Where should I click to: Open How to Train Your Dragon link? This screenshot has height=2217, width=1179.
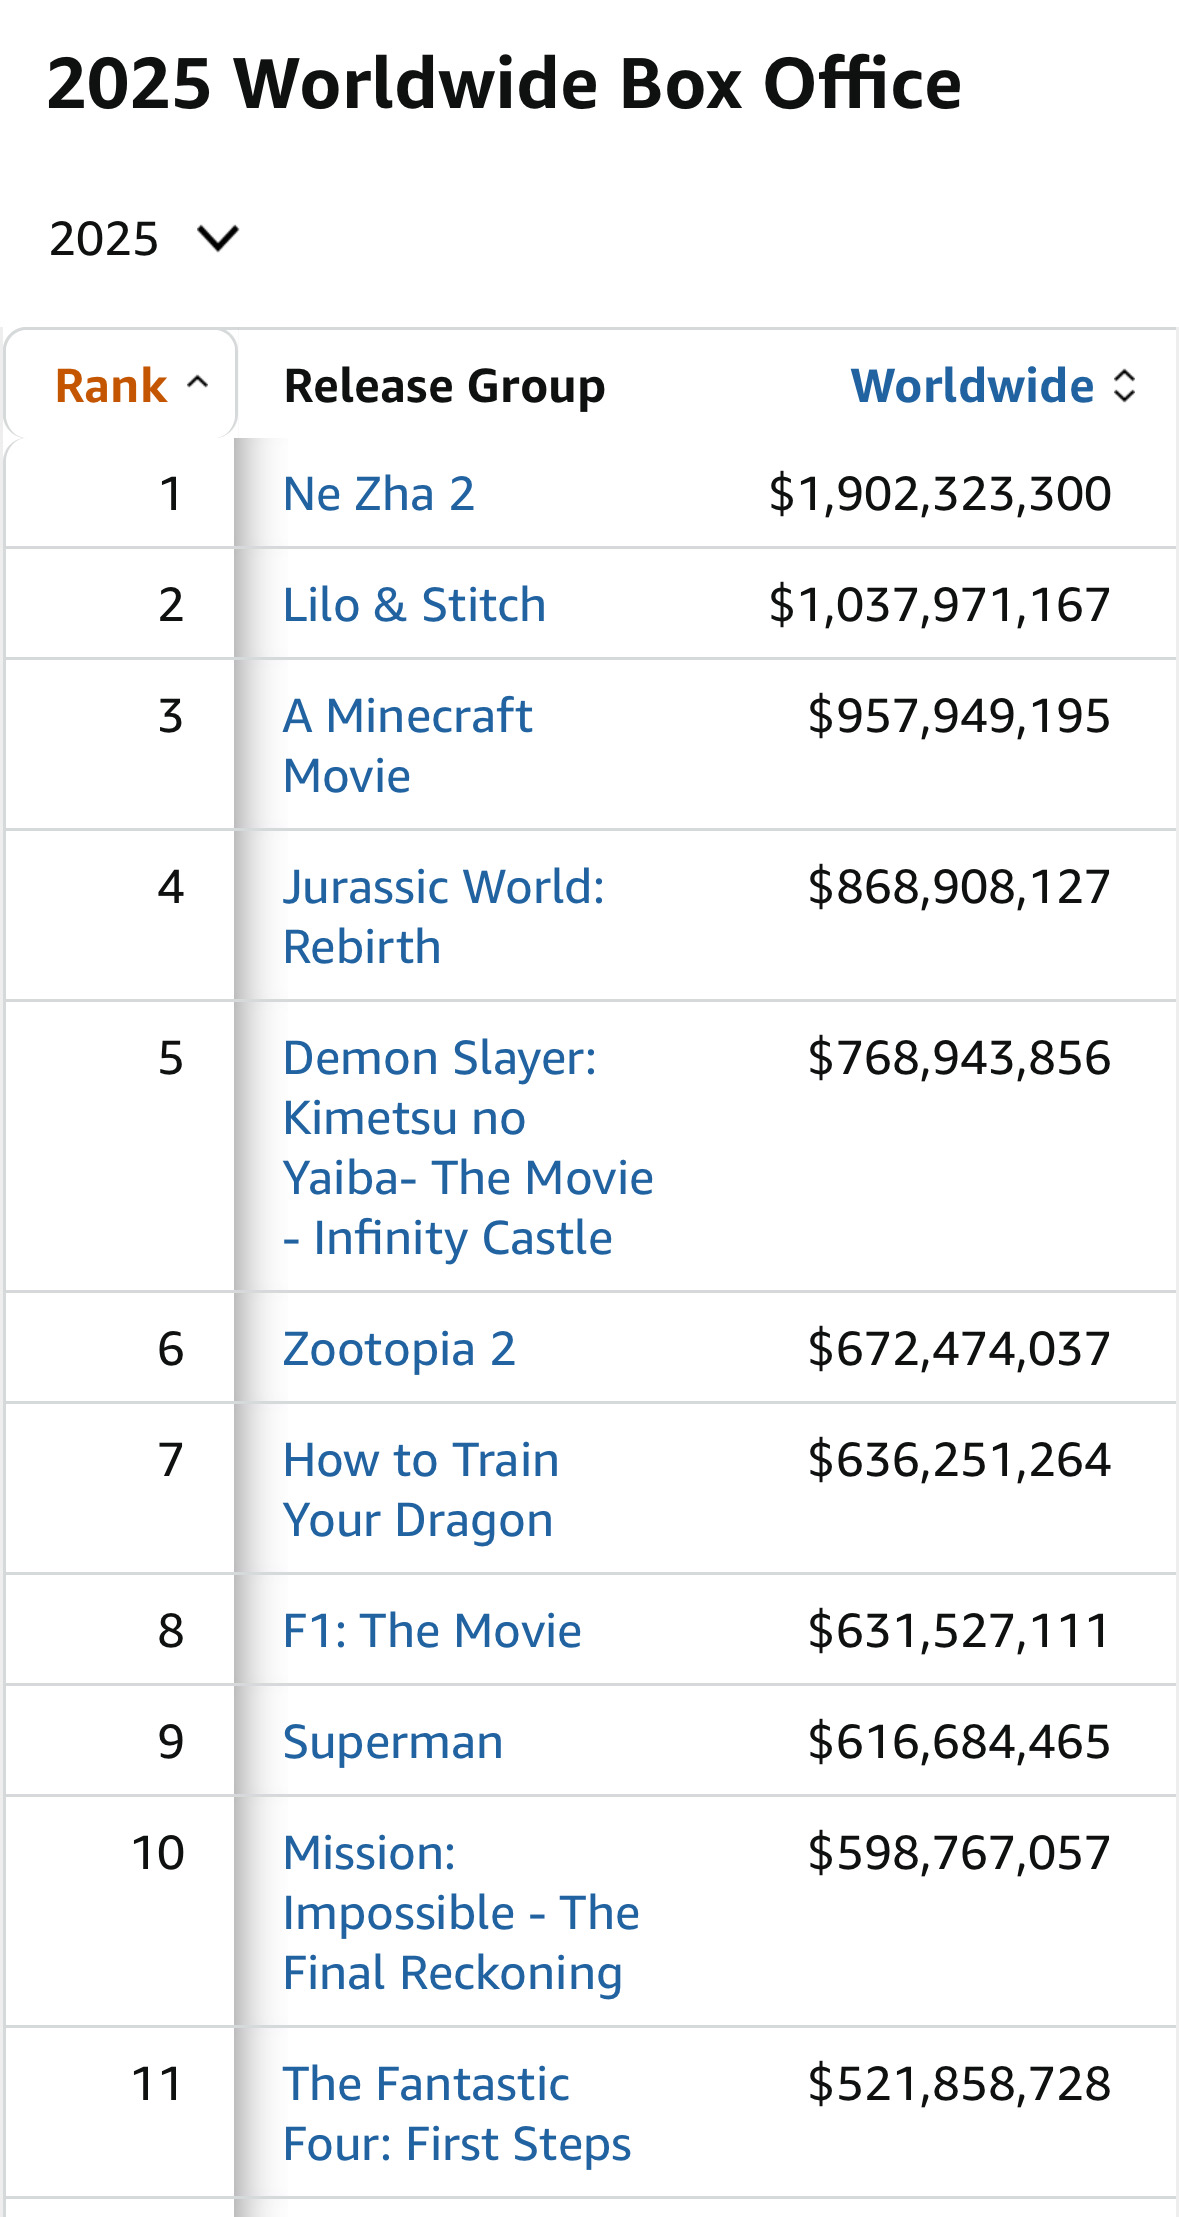coord(420,1489)
